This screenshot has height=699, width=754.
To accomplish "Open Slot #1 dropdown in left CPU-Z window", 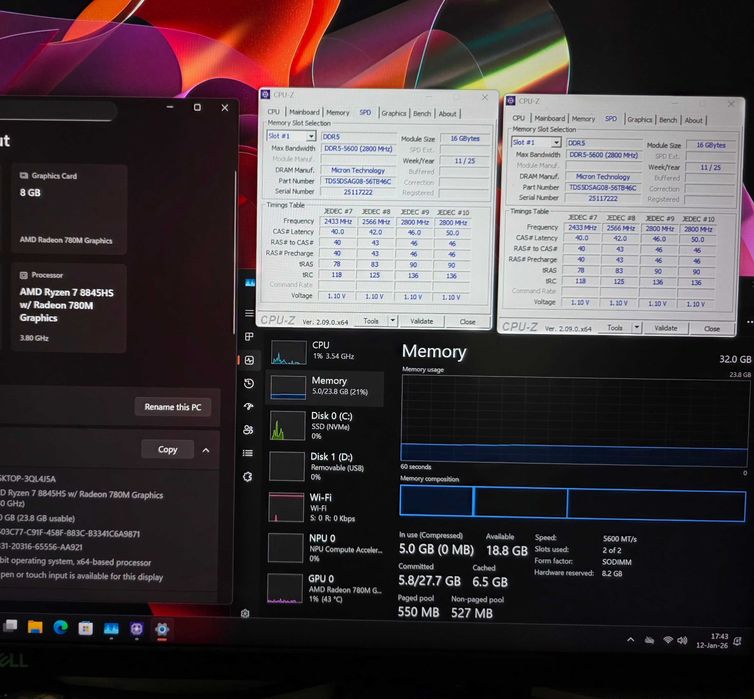I will [311, 137].
